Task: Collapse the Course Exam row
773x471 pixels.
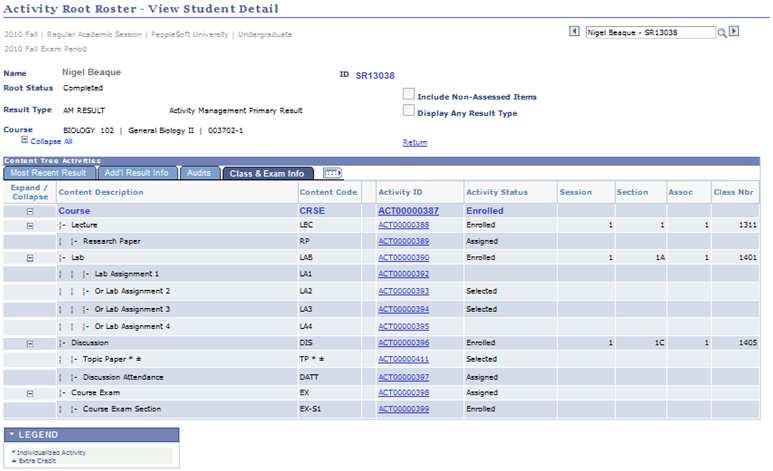Action: (30, 394)
